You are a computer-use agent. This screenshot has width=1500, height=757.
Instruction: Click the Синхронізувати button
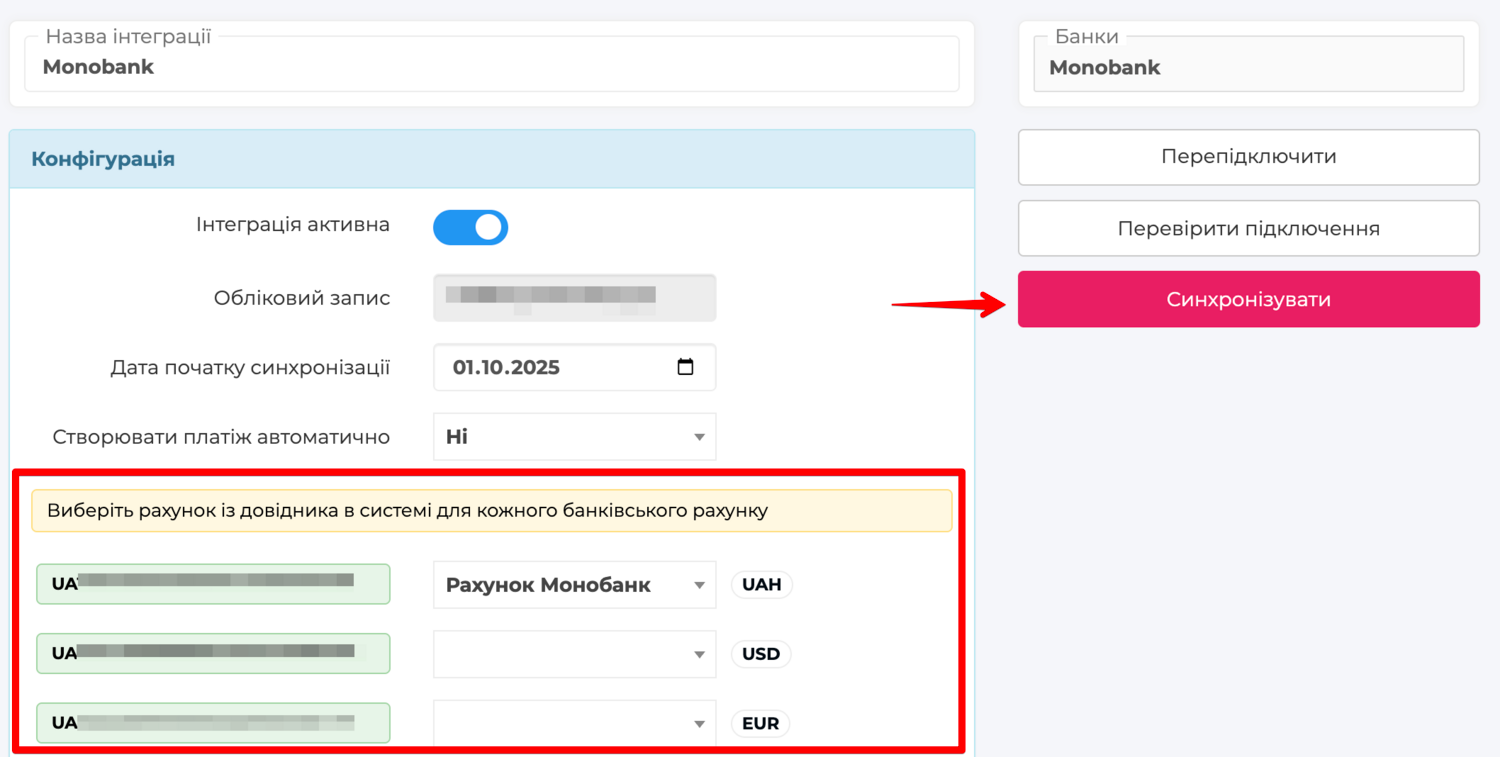click(x=1248, y=299)
